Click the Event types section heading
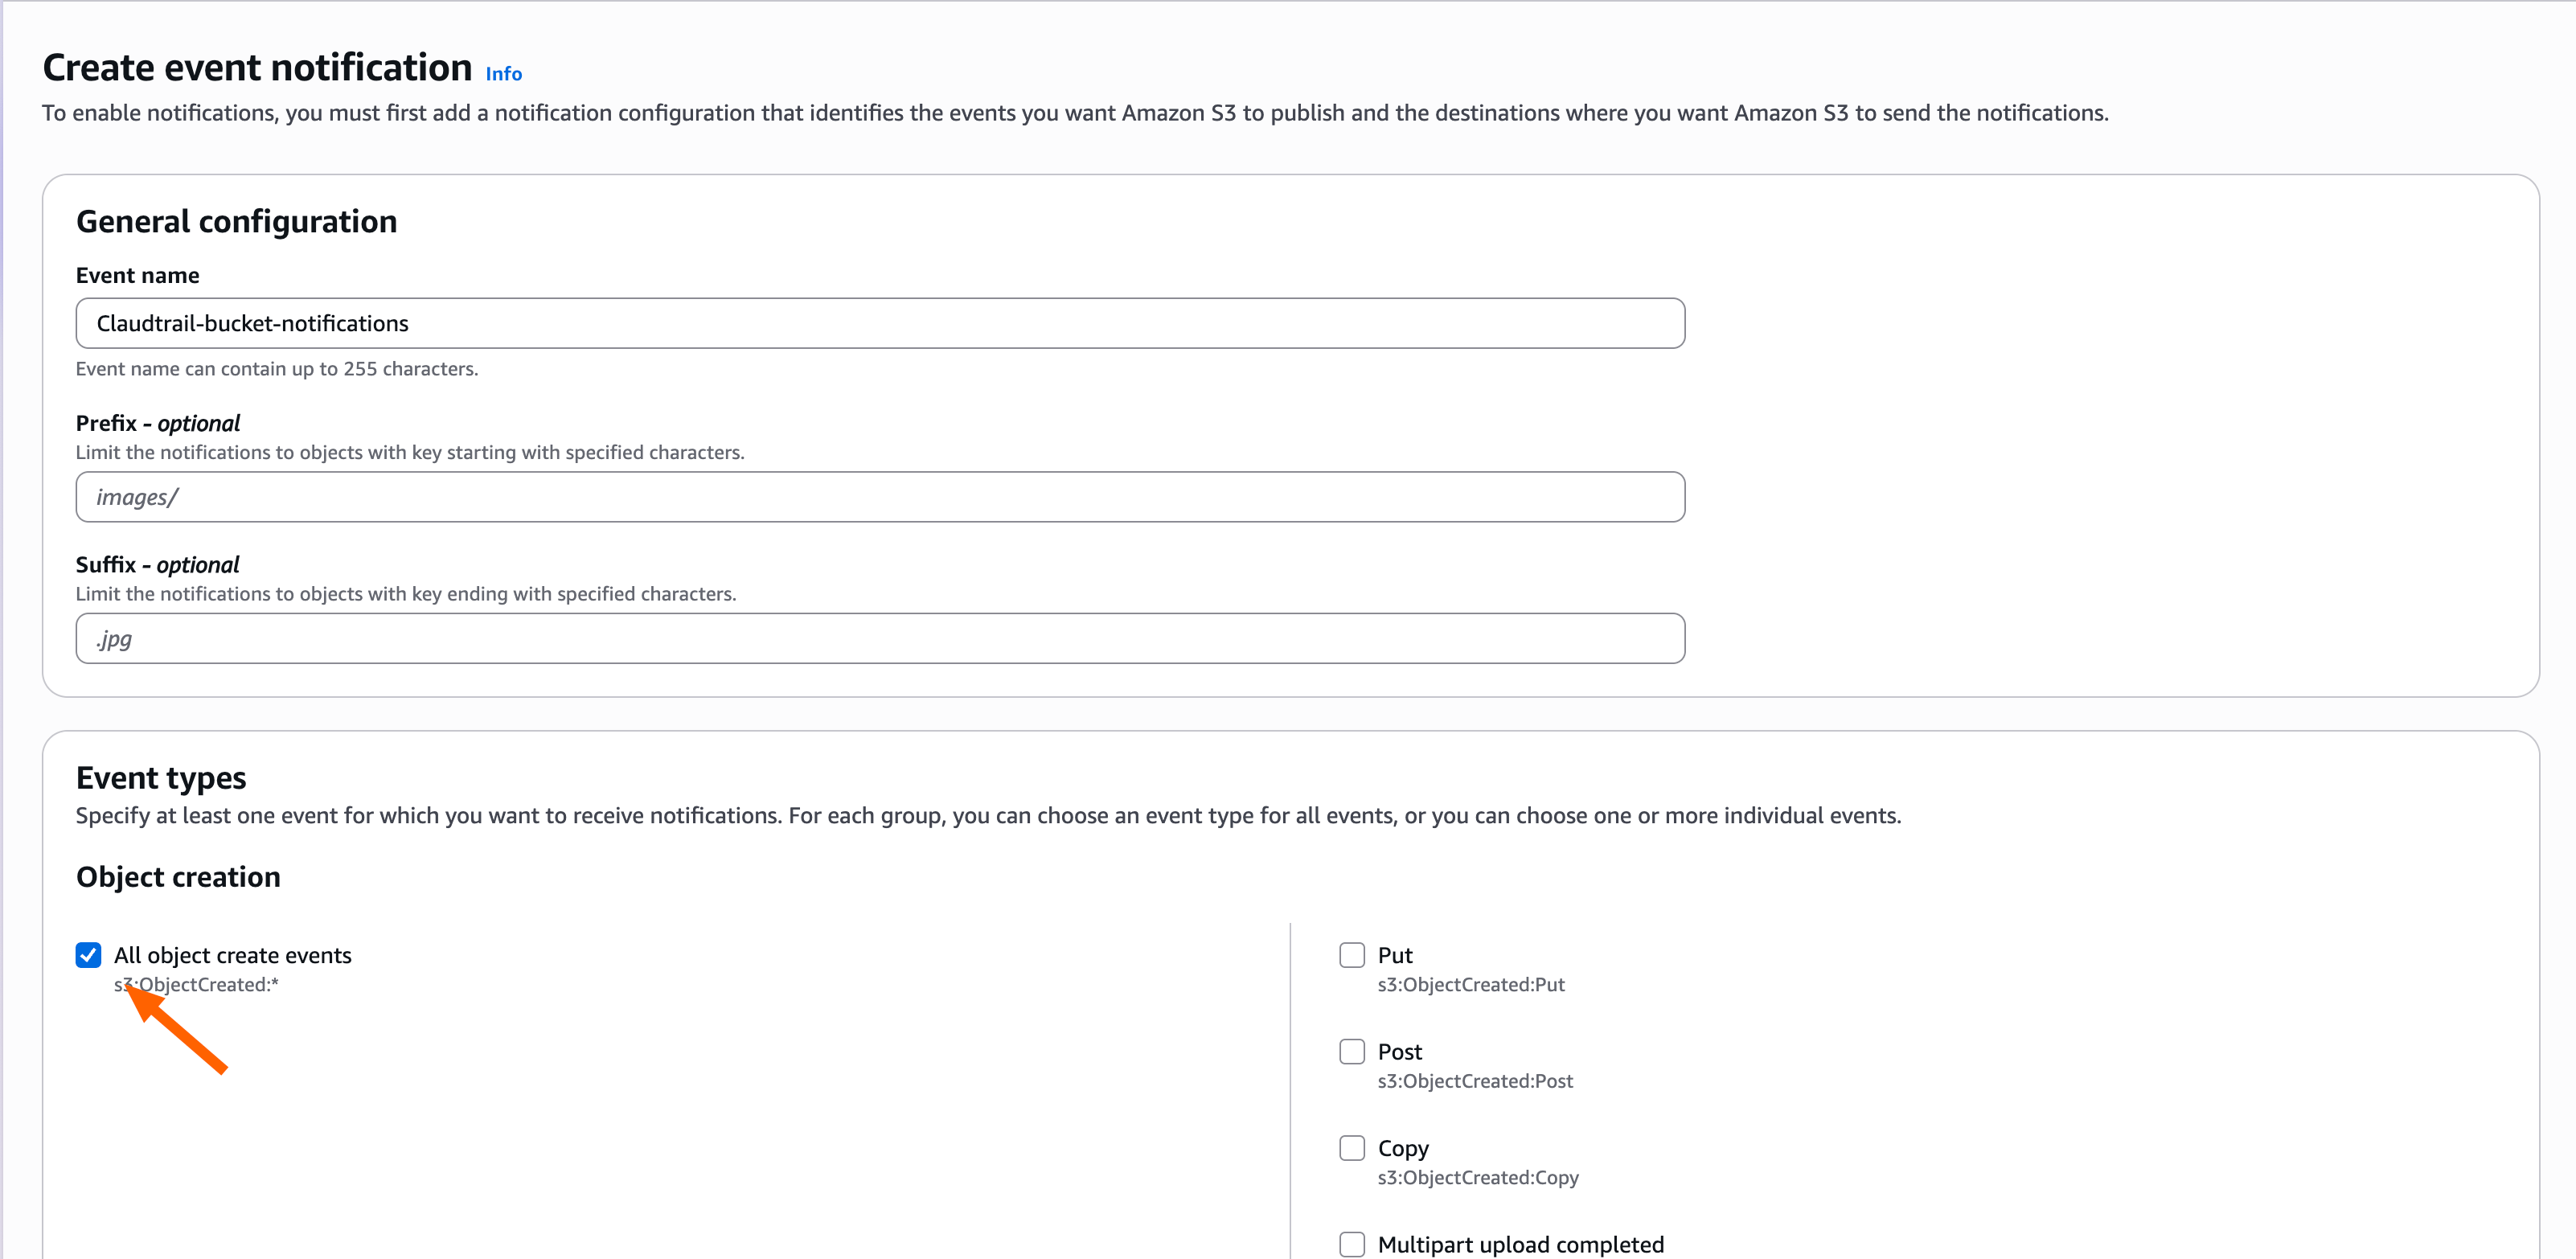Viewport: 2576px width, 1259px height. pos(161,777)
